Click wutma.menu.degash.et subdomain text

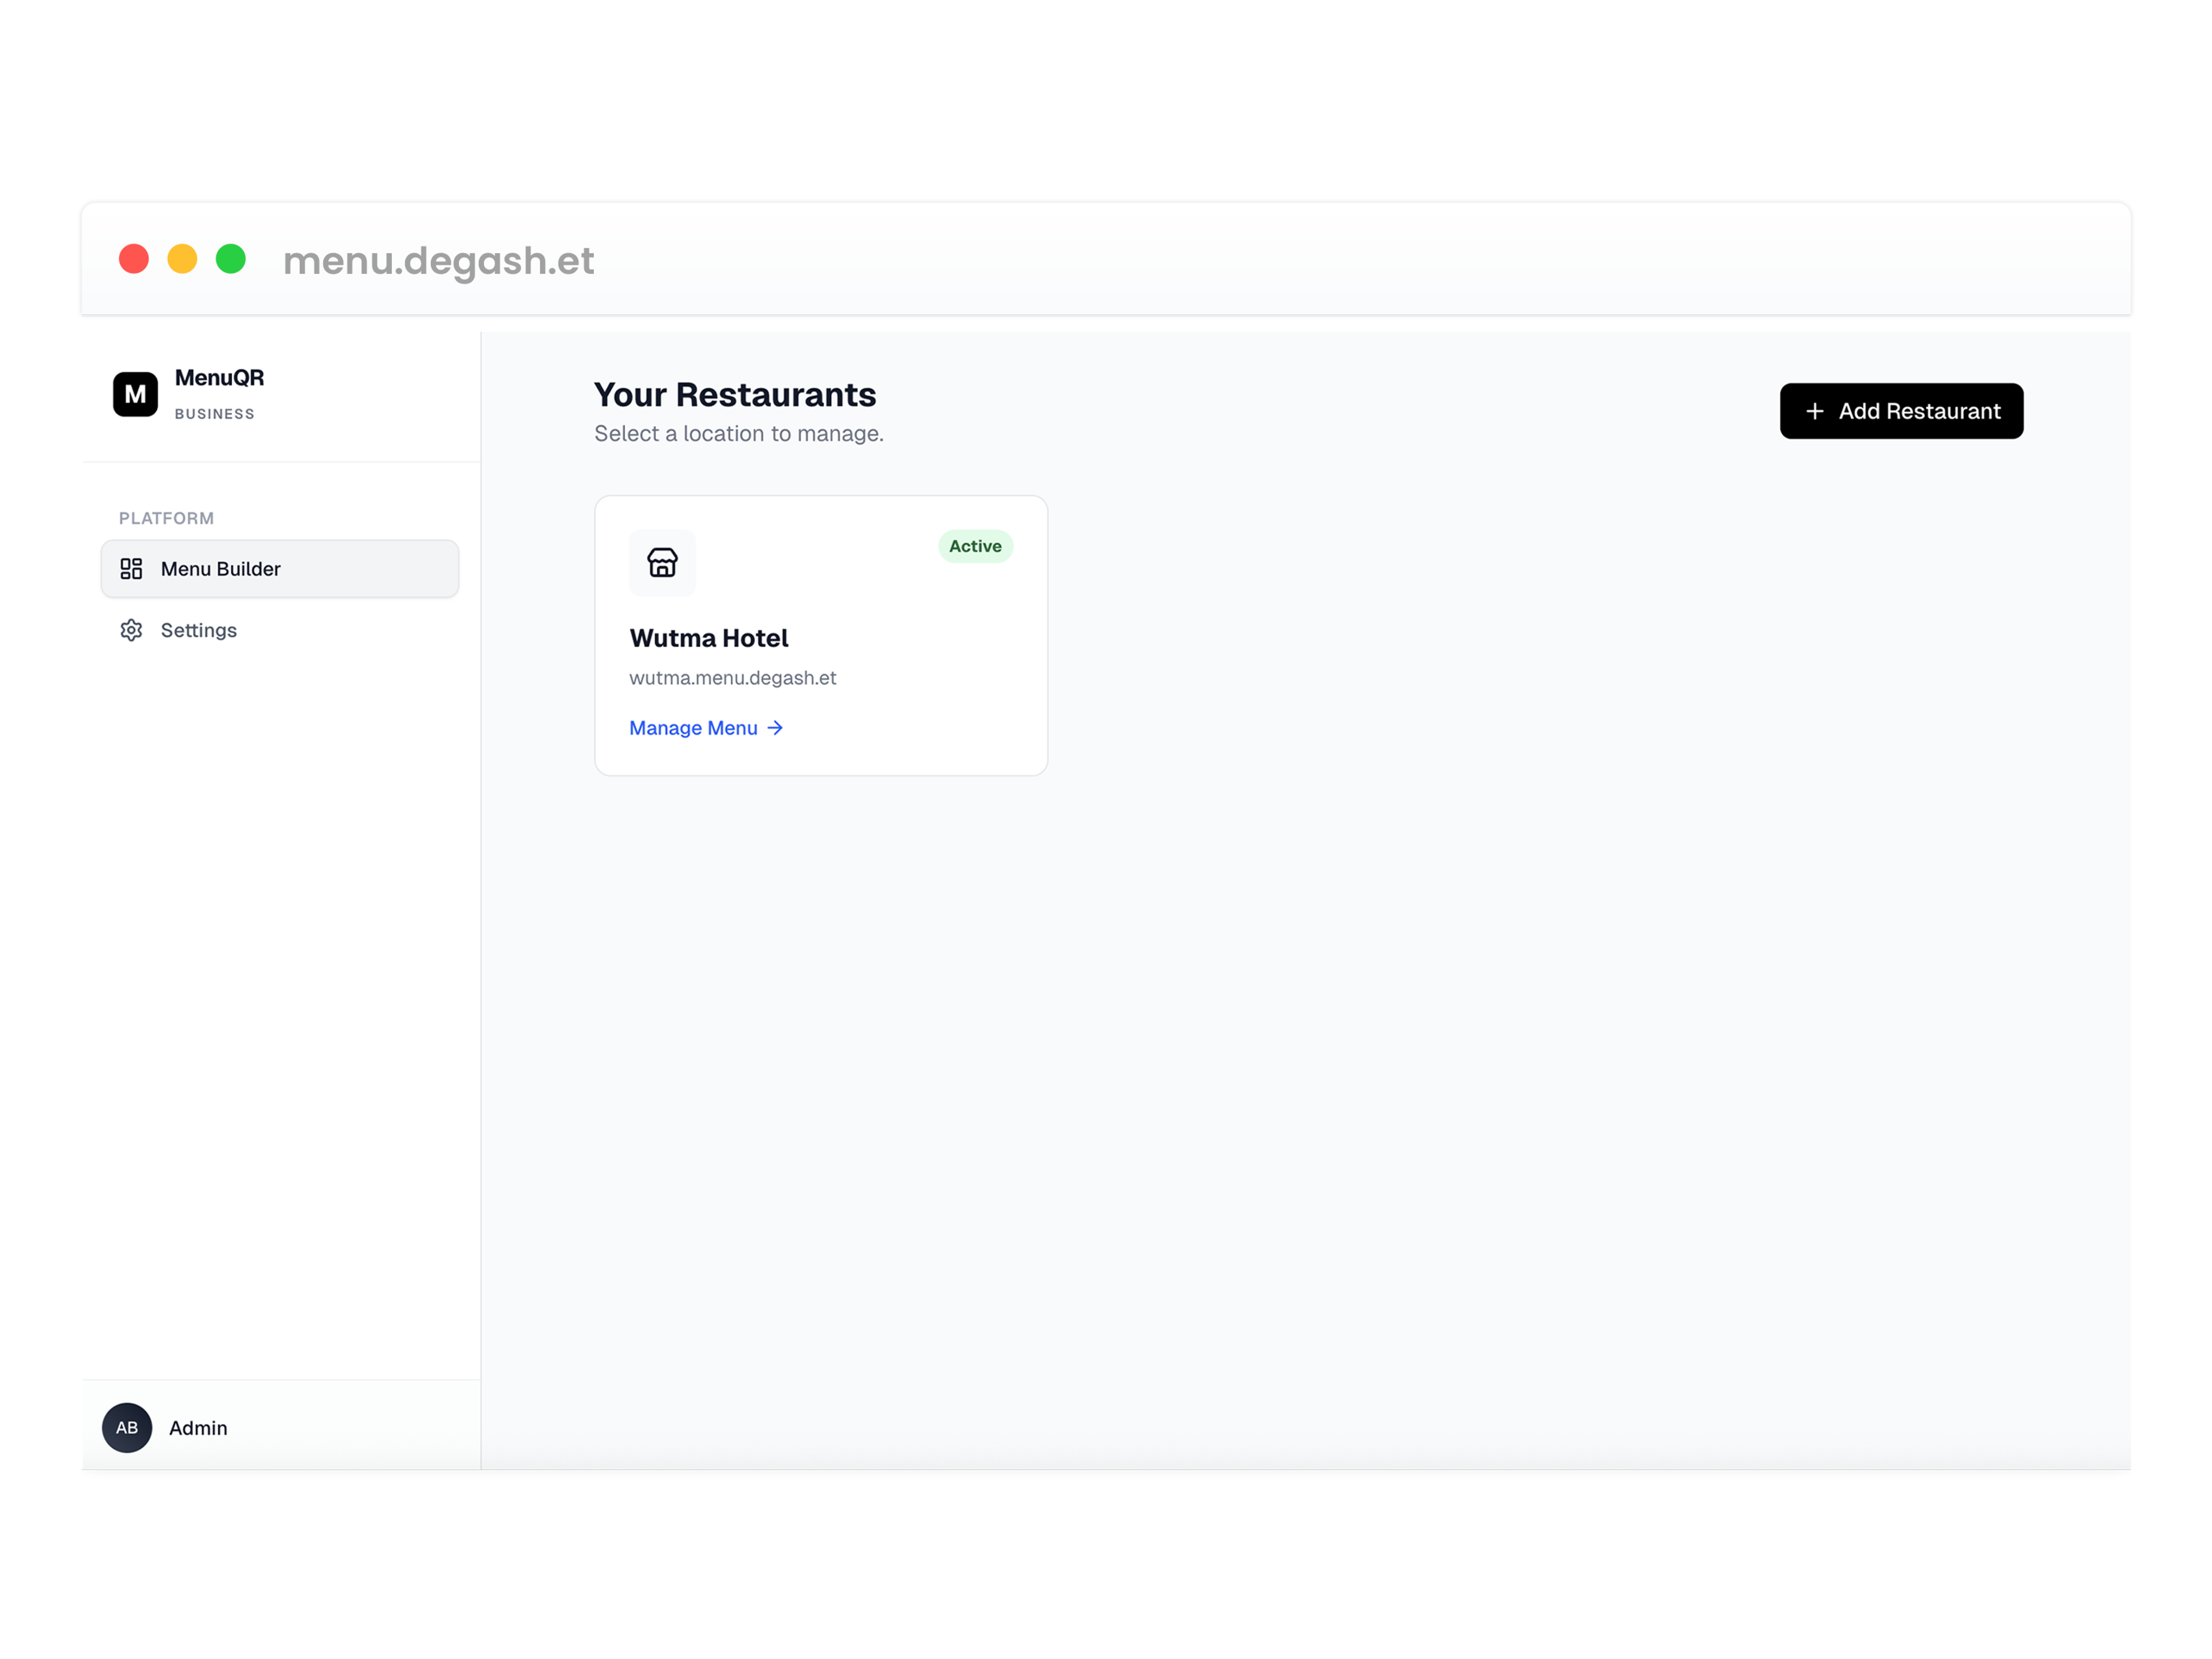(732, 678)
